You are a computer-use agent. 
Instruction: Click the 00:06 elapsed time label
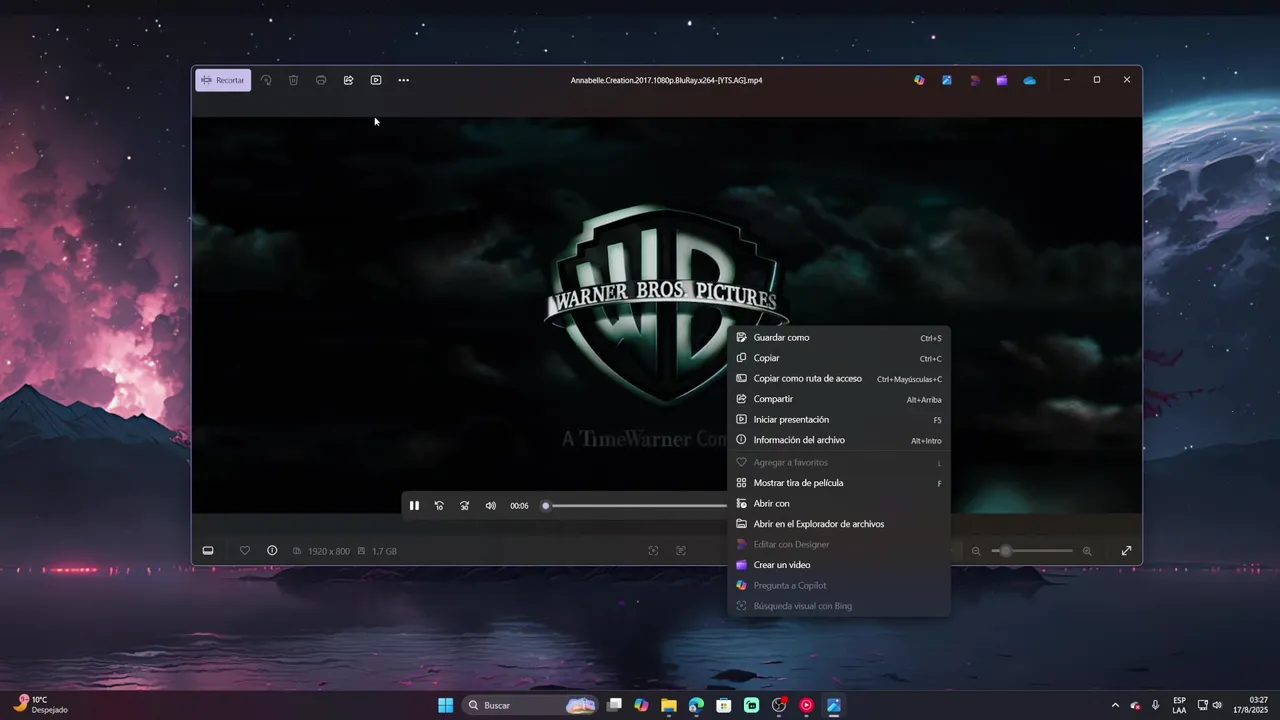519,506
